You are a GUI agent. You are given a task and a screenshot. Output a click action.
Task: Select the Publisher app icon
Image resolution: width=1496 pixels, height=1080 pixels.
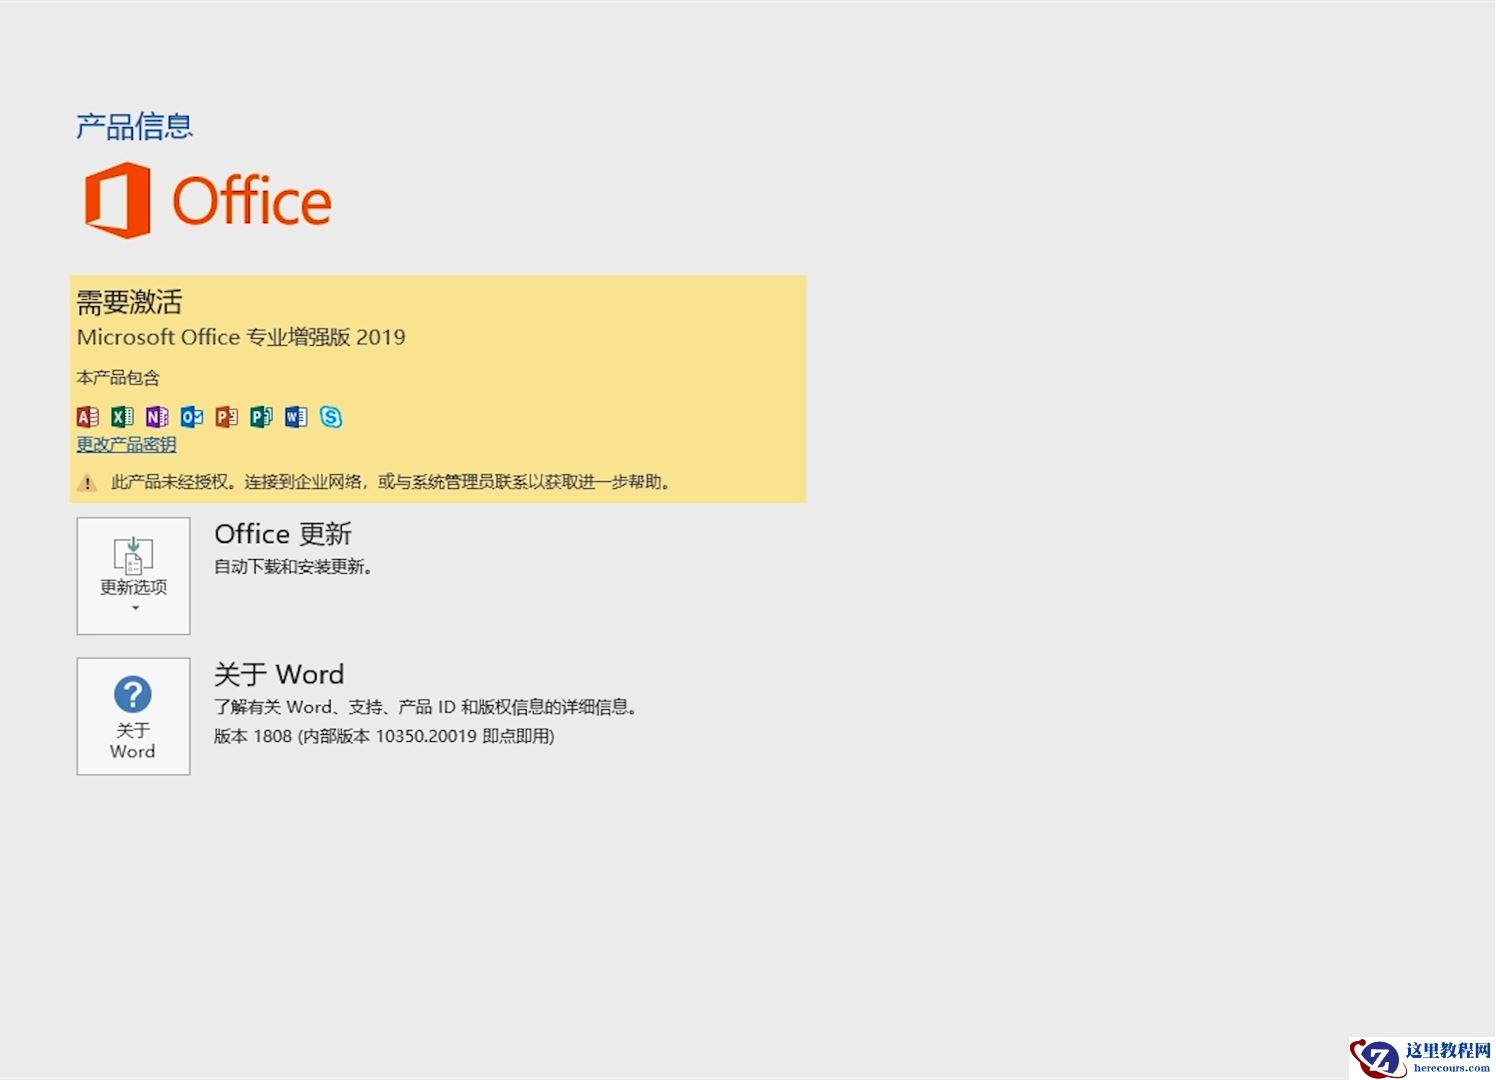pyautogui.click(x=262, y=417)
